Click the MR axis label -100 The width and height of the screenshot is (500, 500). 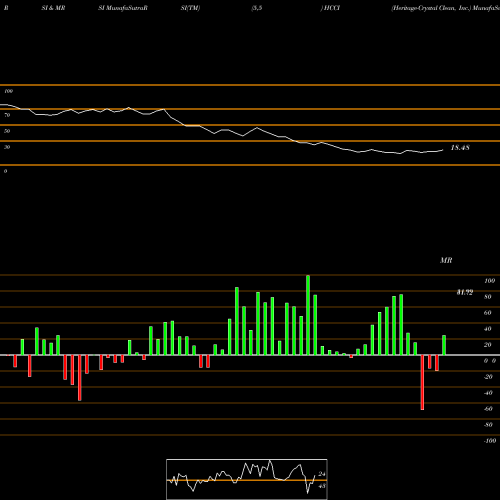click(x=490, y=441)
